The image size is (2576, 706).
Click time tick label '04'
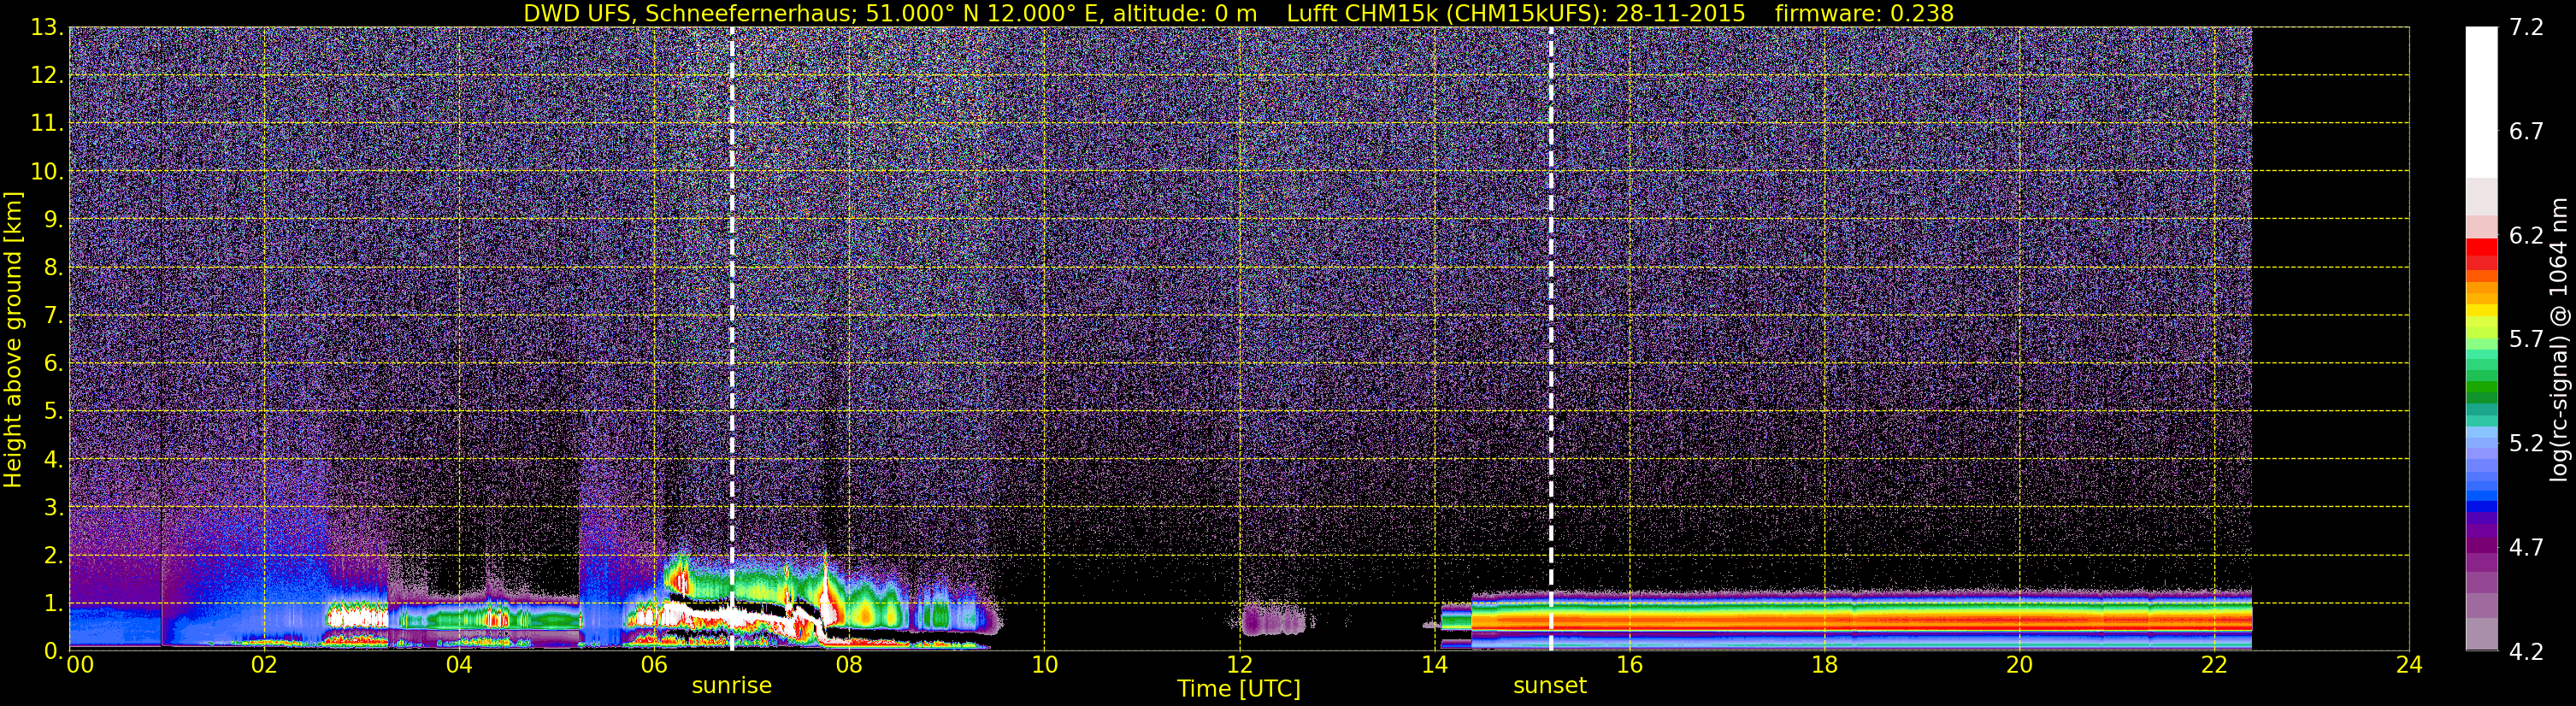[458, 665]
